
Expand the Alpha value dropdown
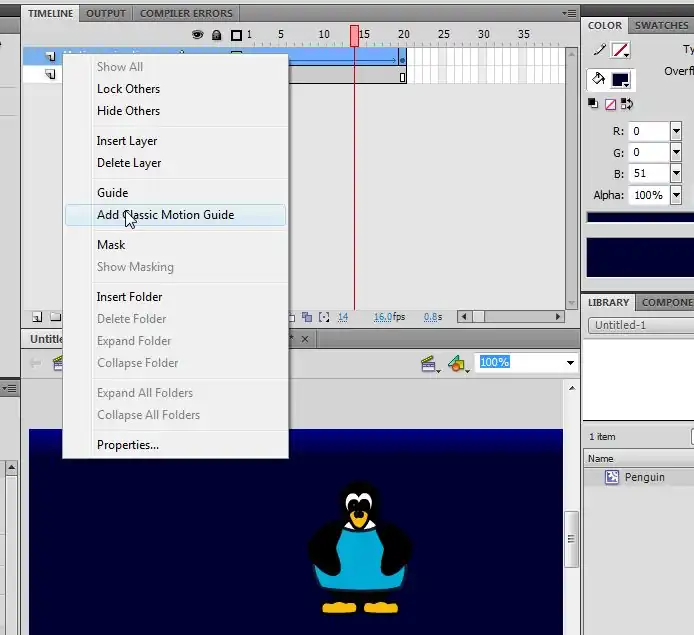676,195
